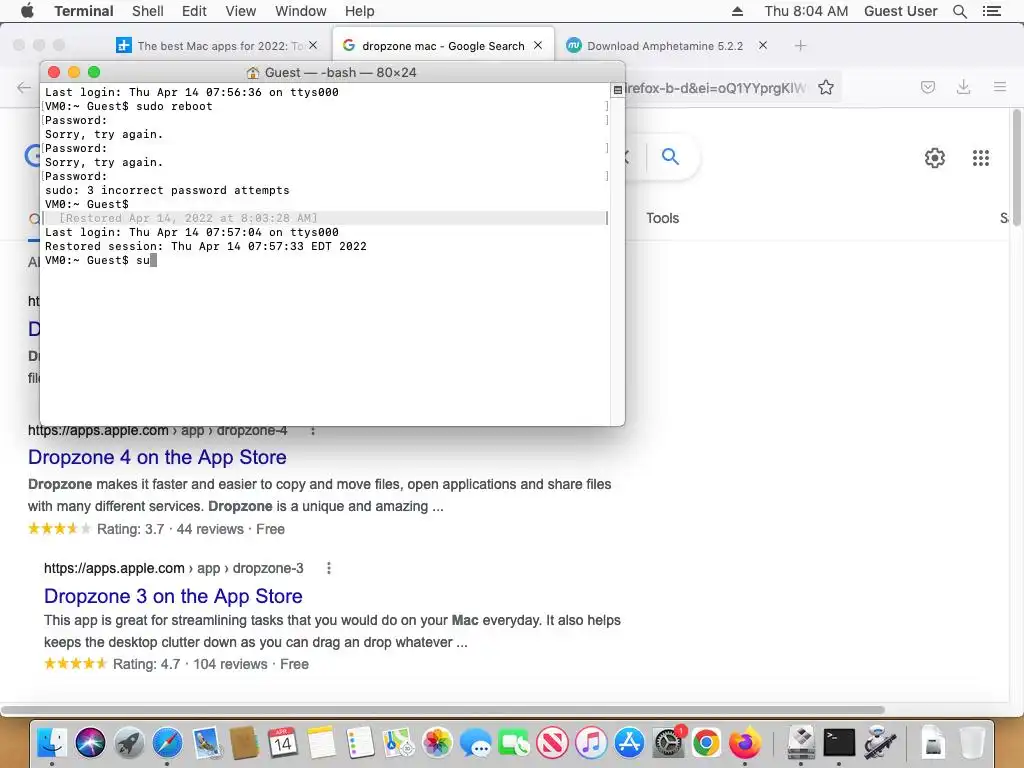Open the Edit menu
1024x768 pixels.
(x=194, y=11)
